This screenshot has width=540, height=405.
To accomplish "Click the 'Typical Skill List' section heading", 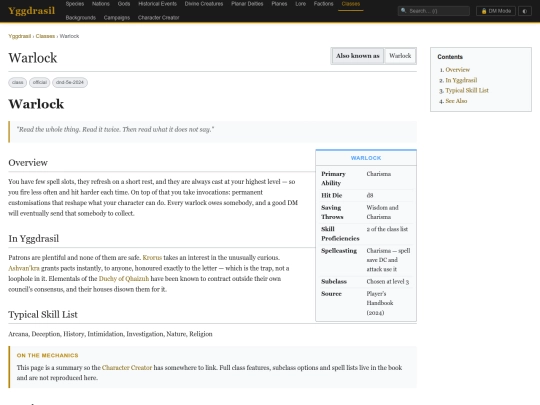I will coord(43,314).
